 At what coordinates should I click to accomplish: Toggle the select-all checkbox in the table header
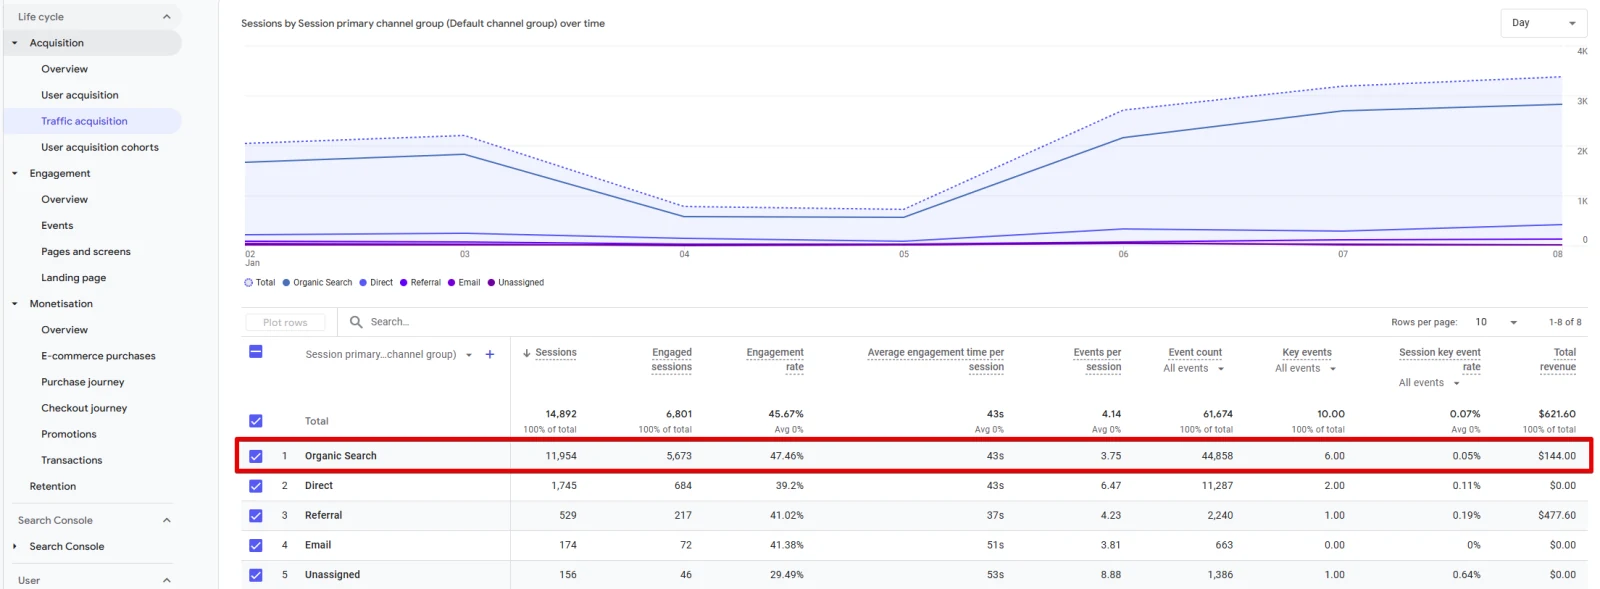(256, 352)
